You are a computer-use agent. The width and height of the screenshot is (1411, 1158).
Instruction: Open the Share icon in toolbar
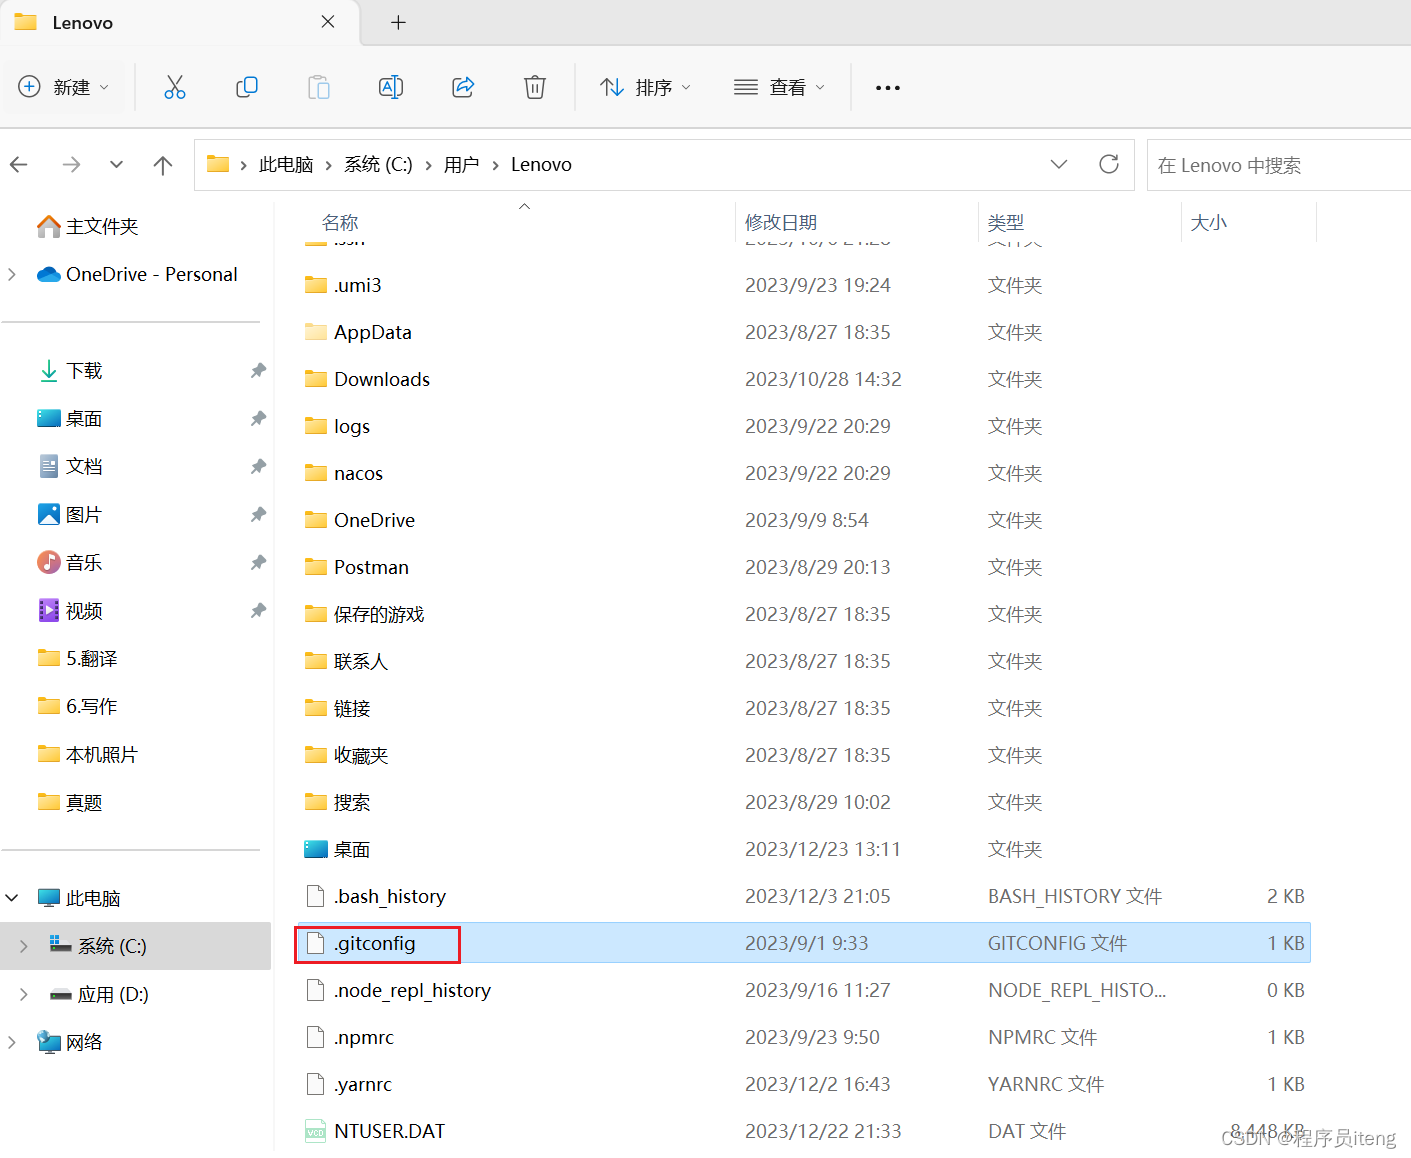pyautogui.click(x=463, y=87)
